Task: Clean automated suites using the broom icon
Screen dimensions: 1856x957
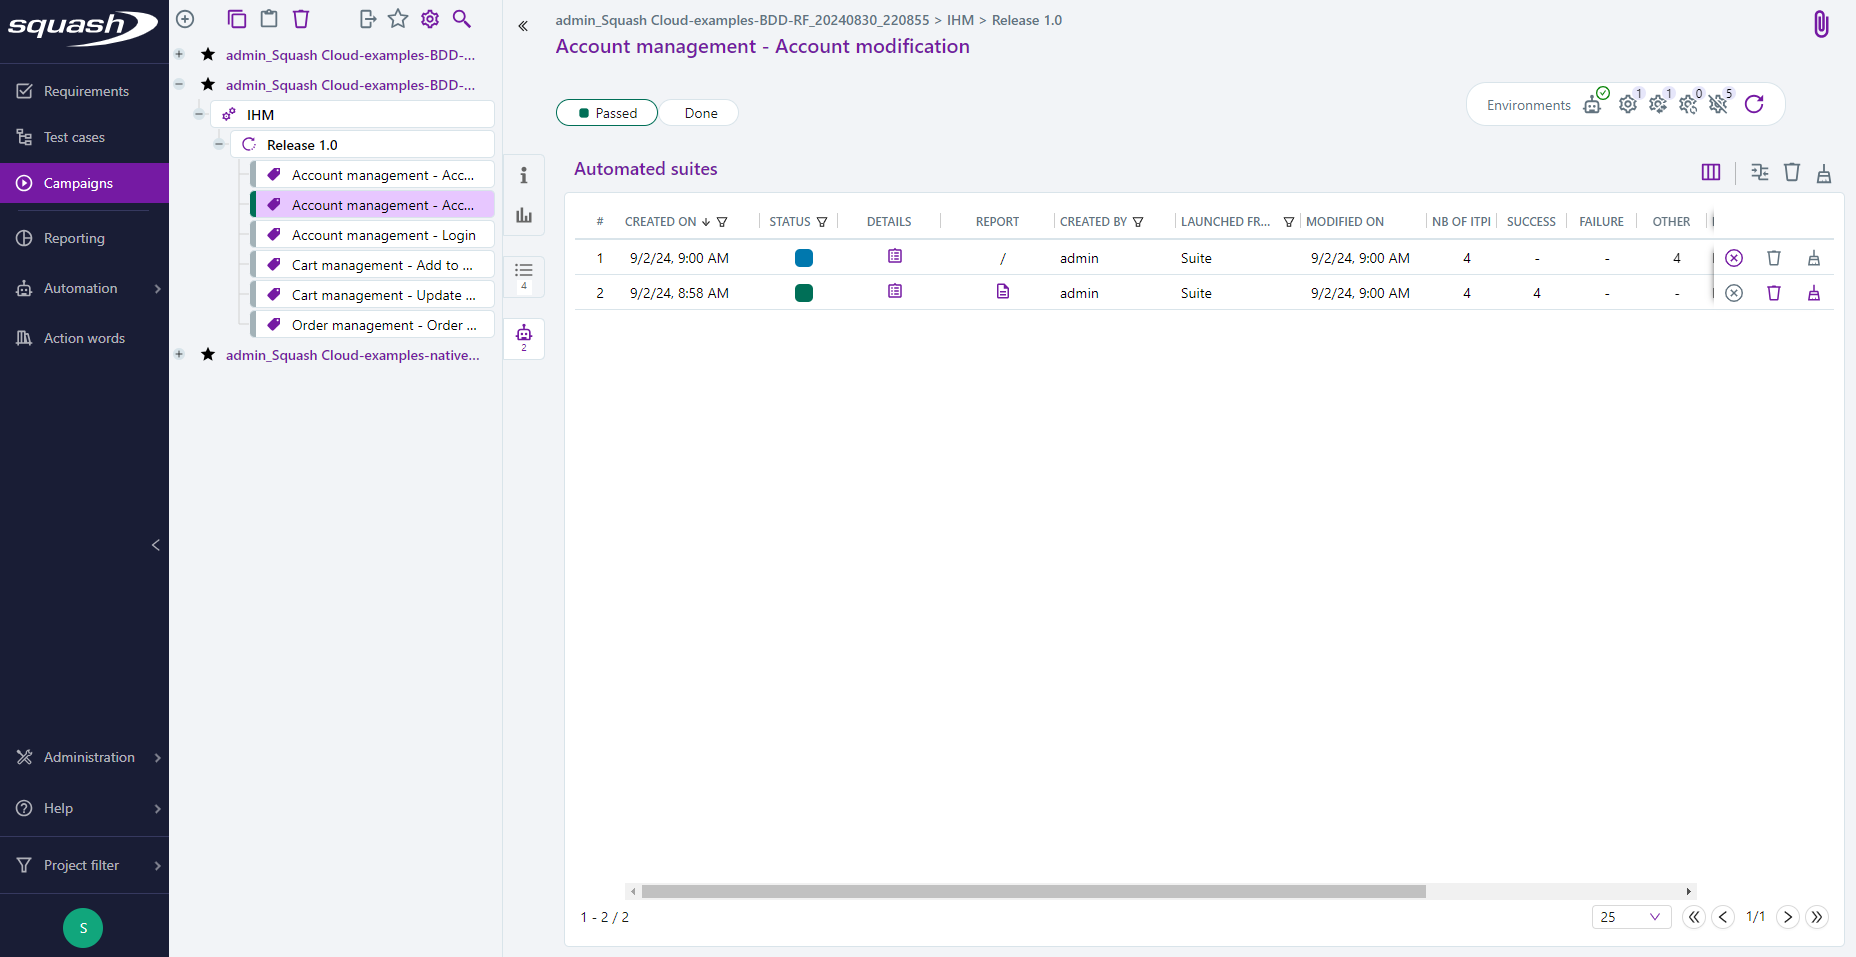Action: [x=1824, y=172]
